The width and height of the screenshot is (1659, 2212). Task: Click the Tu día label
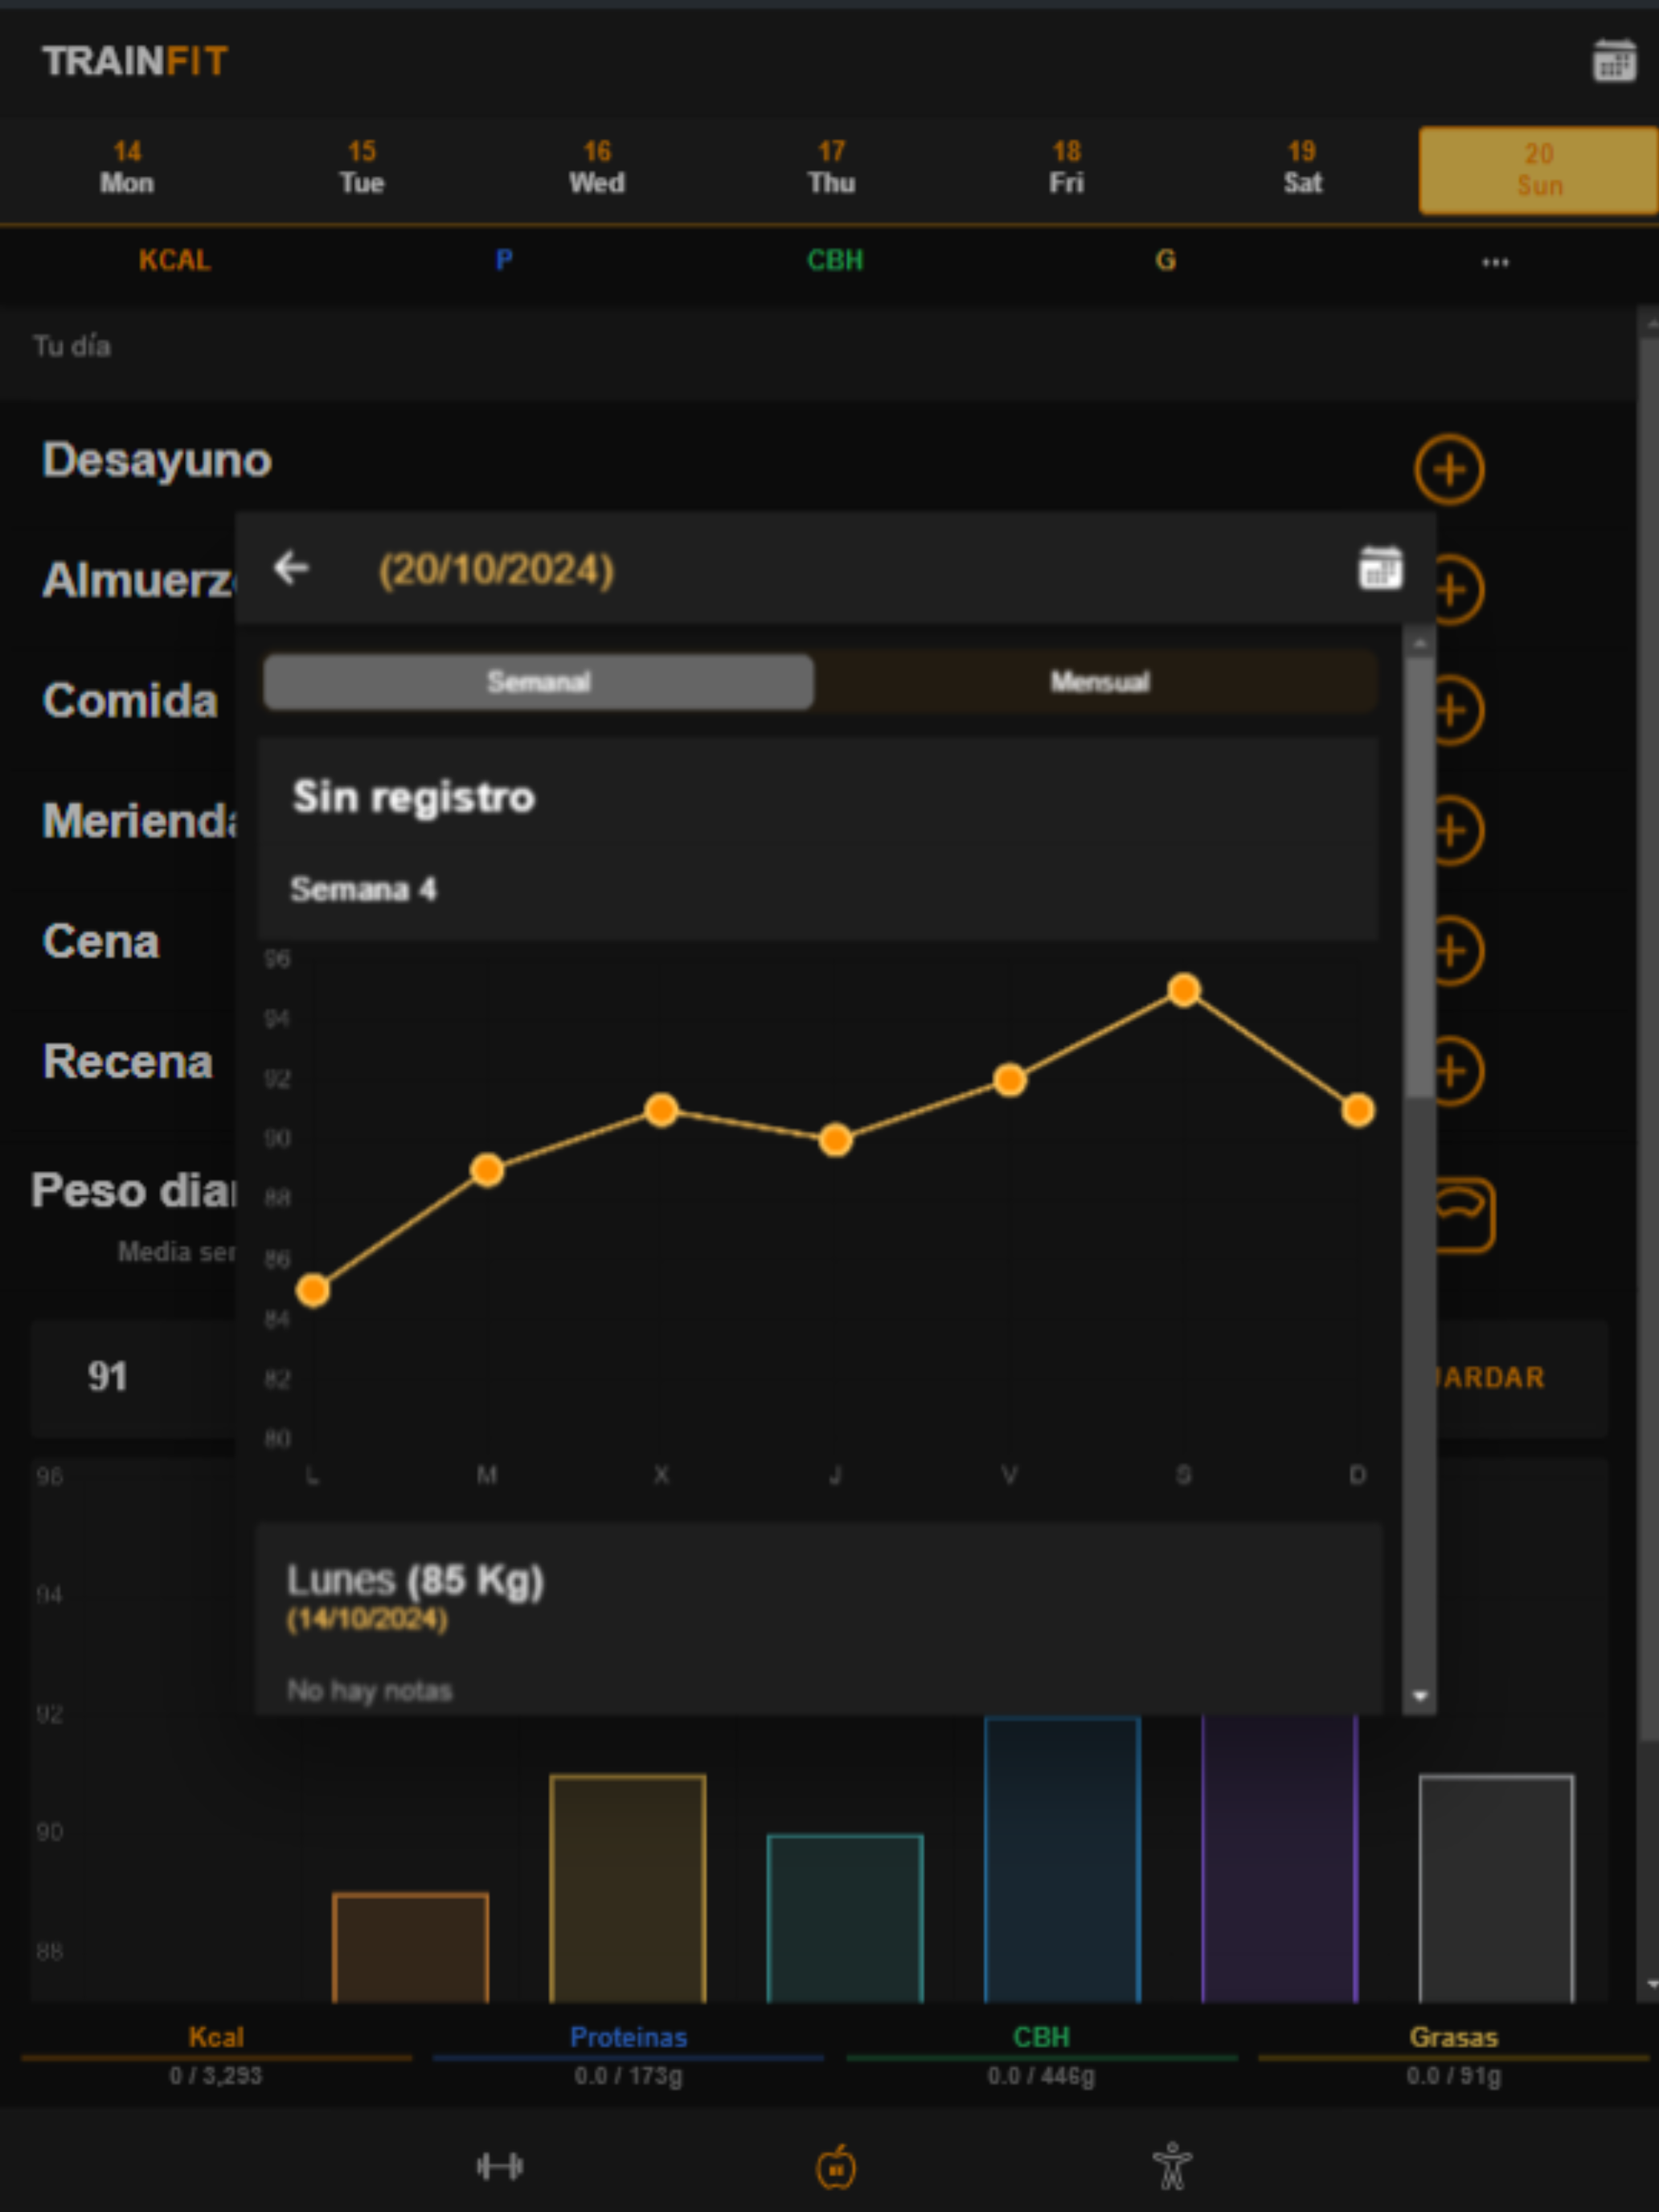(72, 346)
